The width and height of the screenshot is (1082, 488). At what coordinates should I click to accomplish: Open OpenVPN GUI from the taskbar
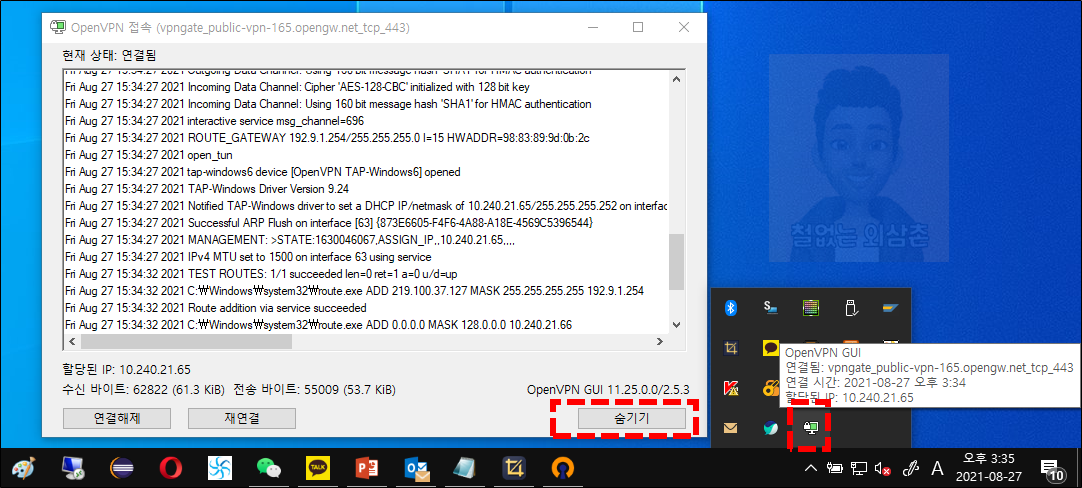[564, 469]
